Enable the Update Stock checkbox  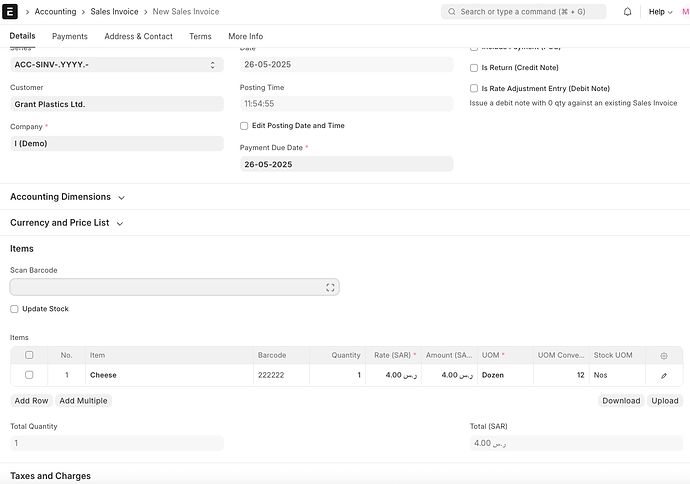(x=14, y=309)
